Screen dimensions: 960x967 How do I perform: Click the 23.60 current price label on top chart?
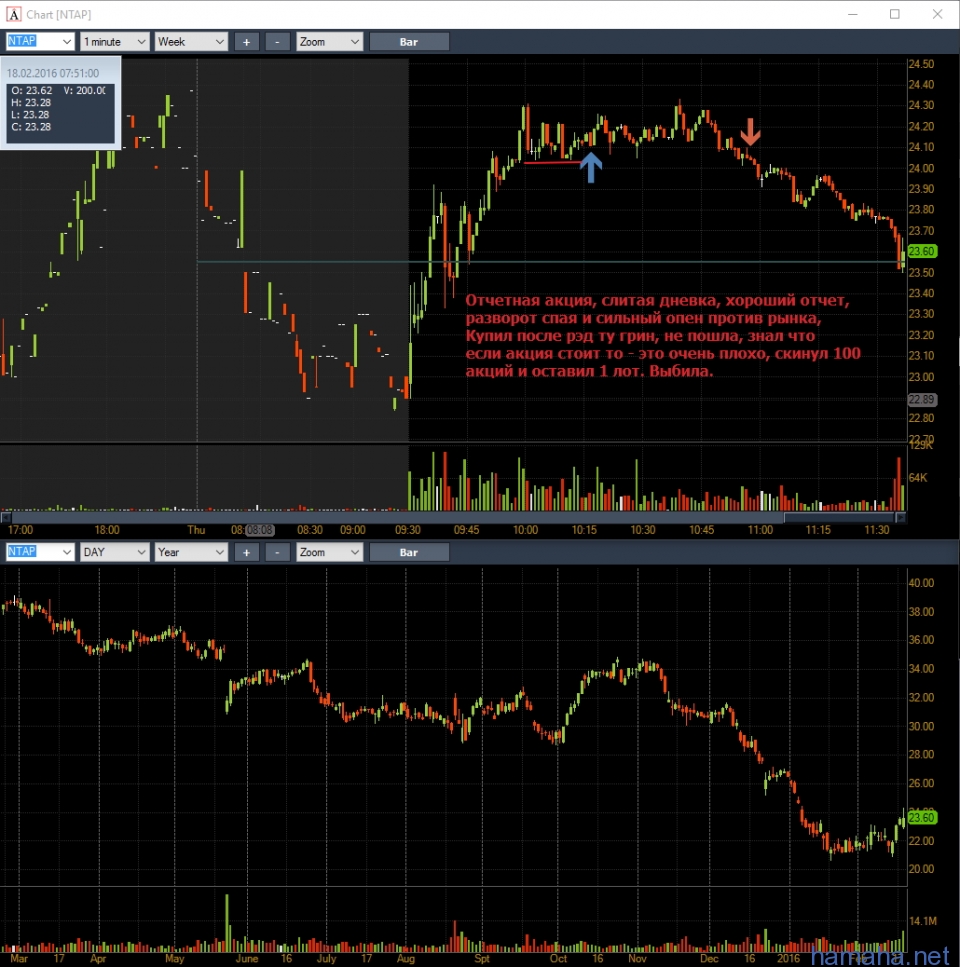[x=922, y=251]
